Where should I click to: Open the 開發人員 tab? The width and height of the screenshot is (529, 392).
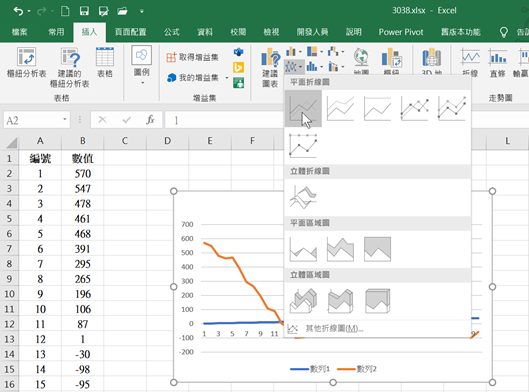(312, 32)
